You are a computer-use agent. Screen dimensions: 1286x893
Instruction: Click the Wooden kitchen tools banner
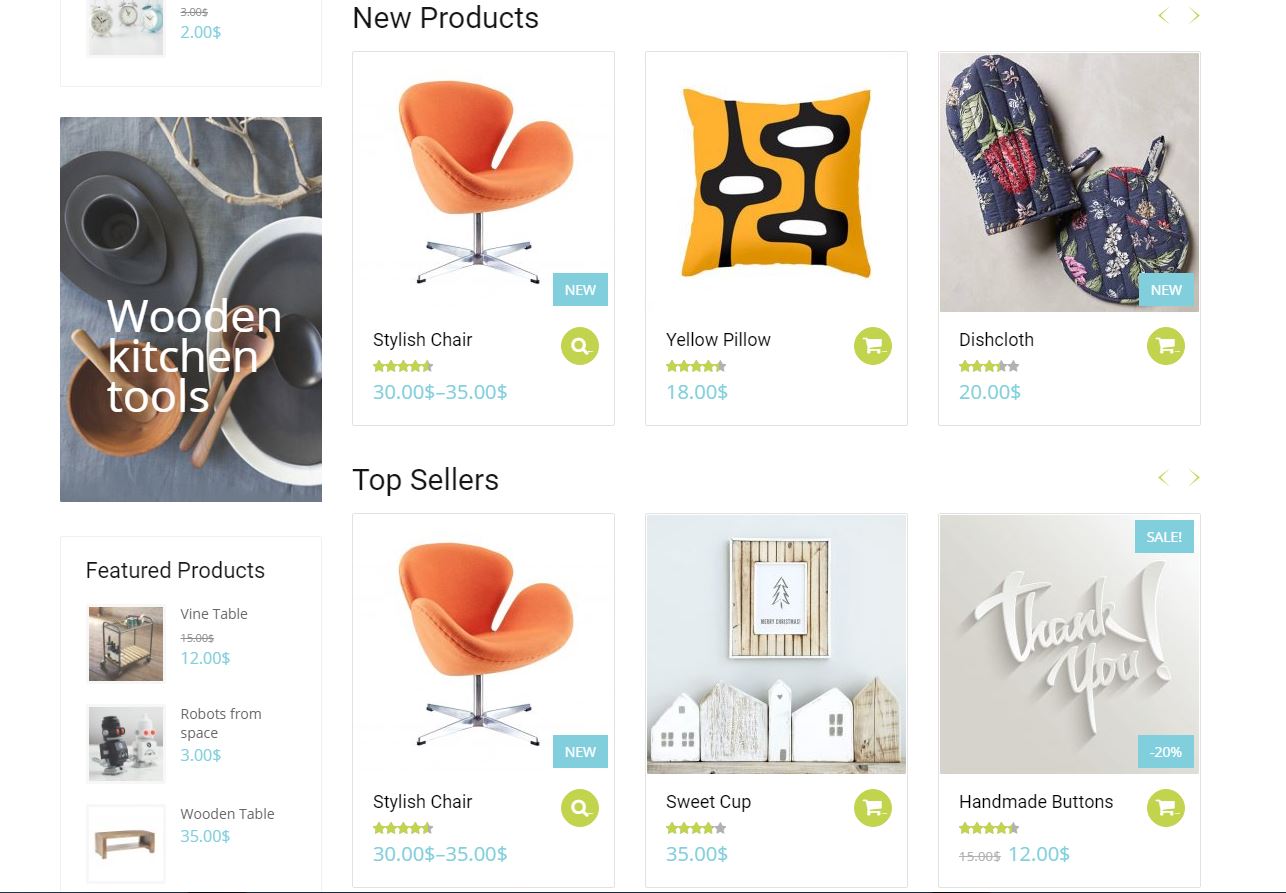pos(191,309)
